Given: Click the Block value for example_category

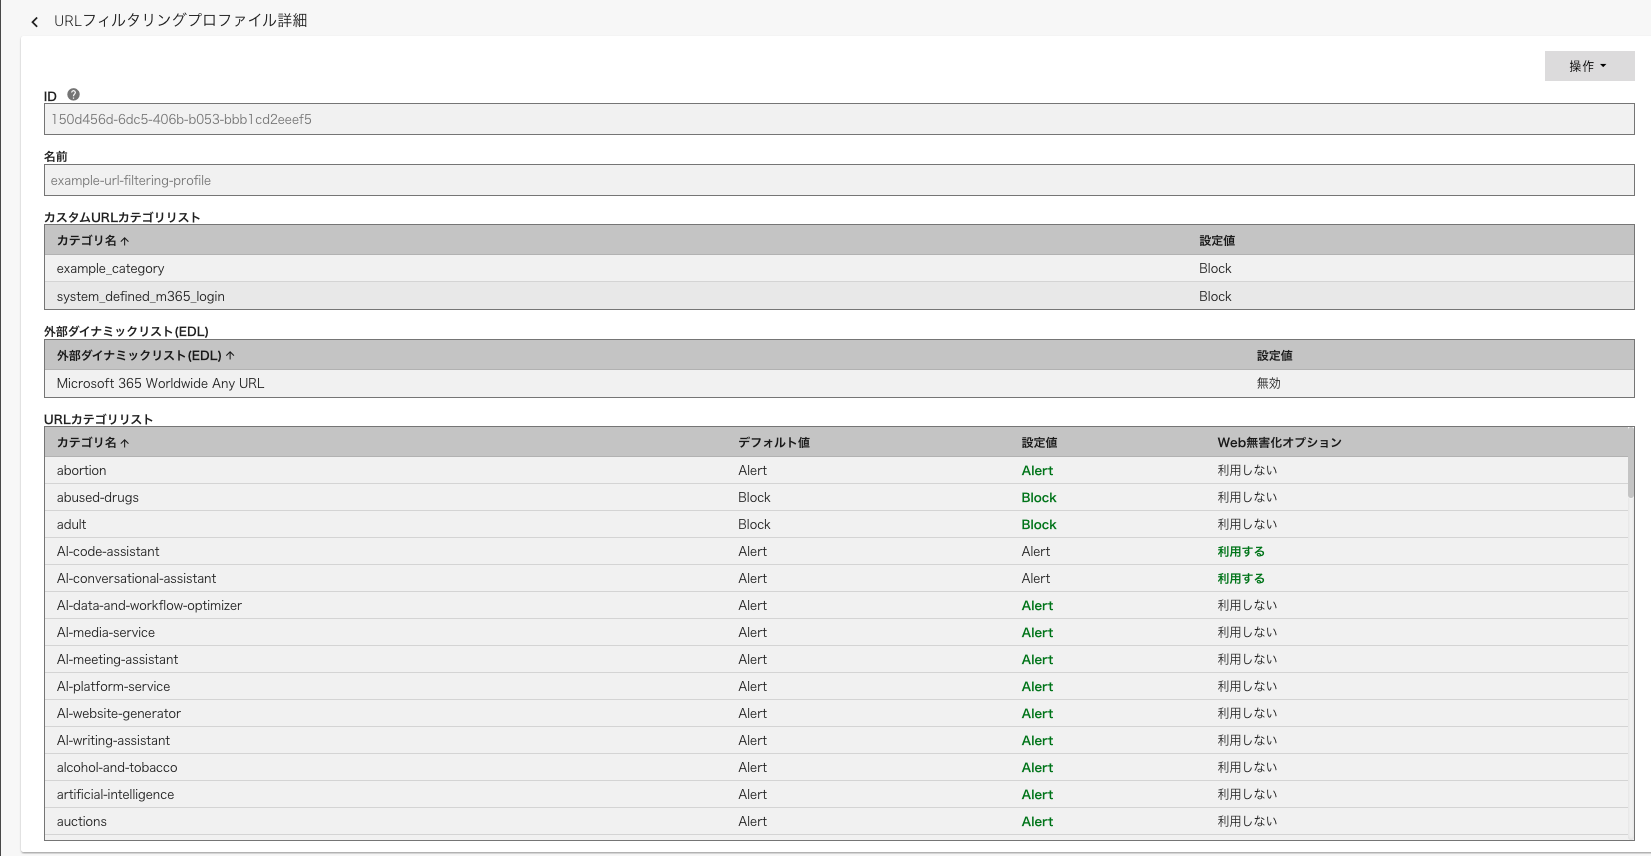Looking at the screenshot, I should click(x=1215, y=268).
